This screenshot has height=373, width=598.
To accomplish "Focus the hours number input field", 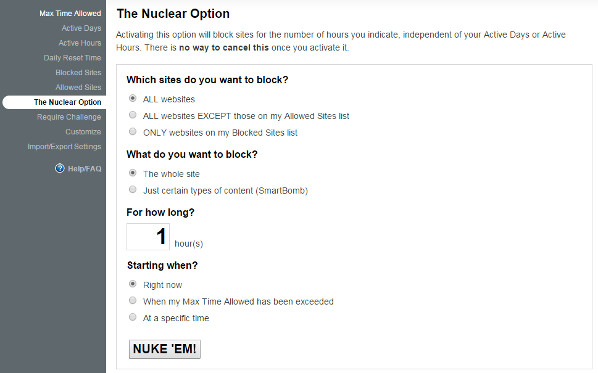I will point(148,237).
